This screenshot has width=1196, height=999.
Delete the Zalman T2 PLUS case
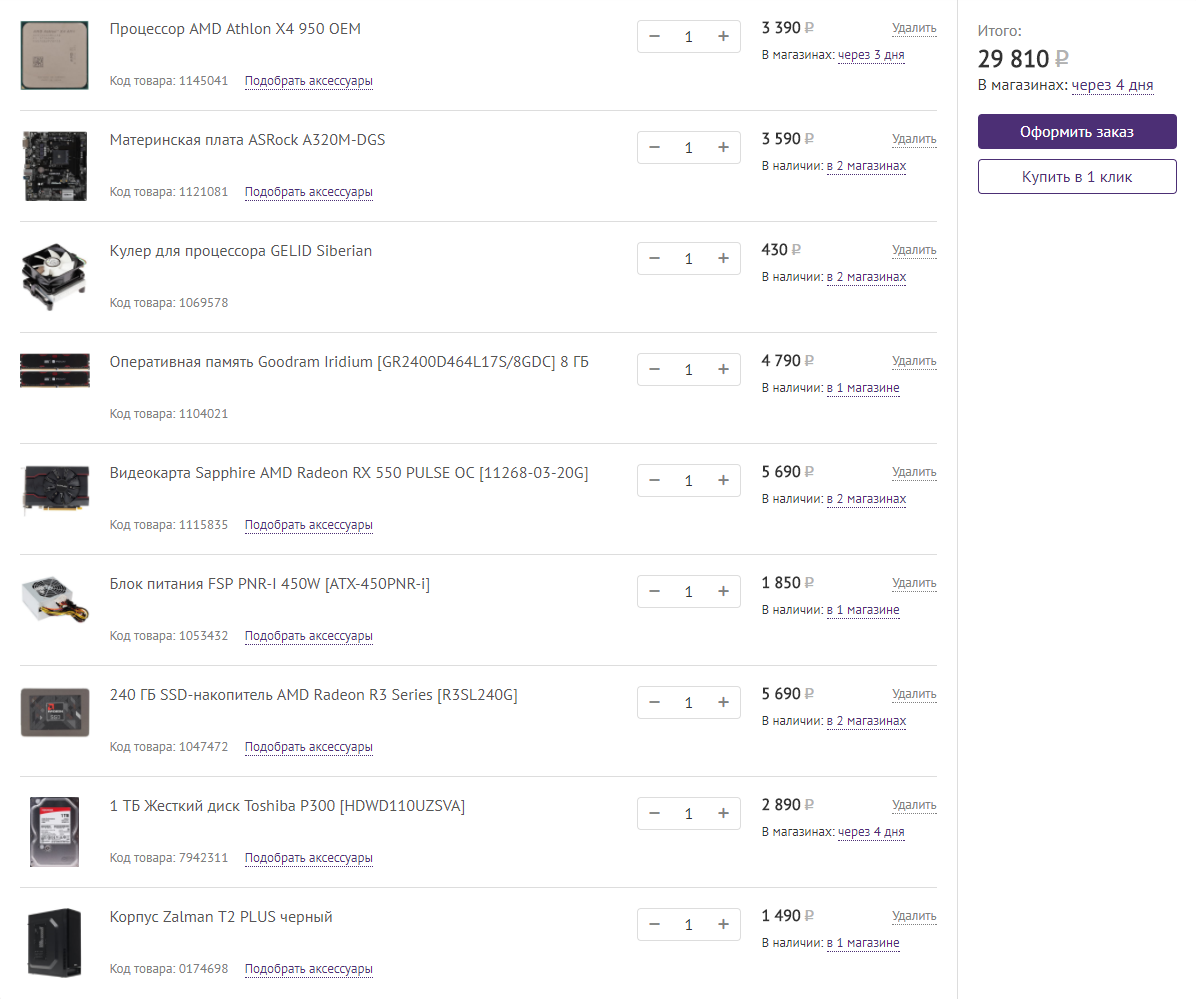(914, 916)
